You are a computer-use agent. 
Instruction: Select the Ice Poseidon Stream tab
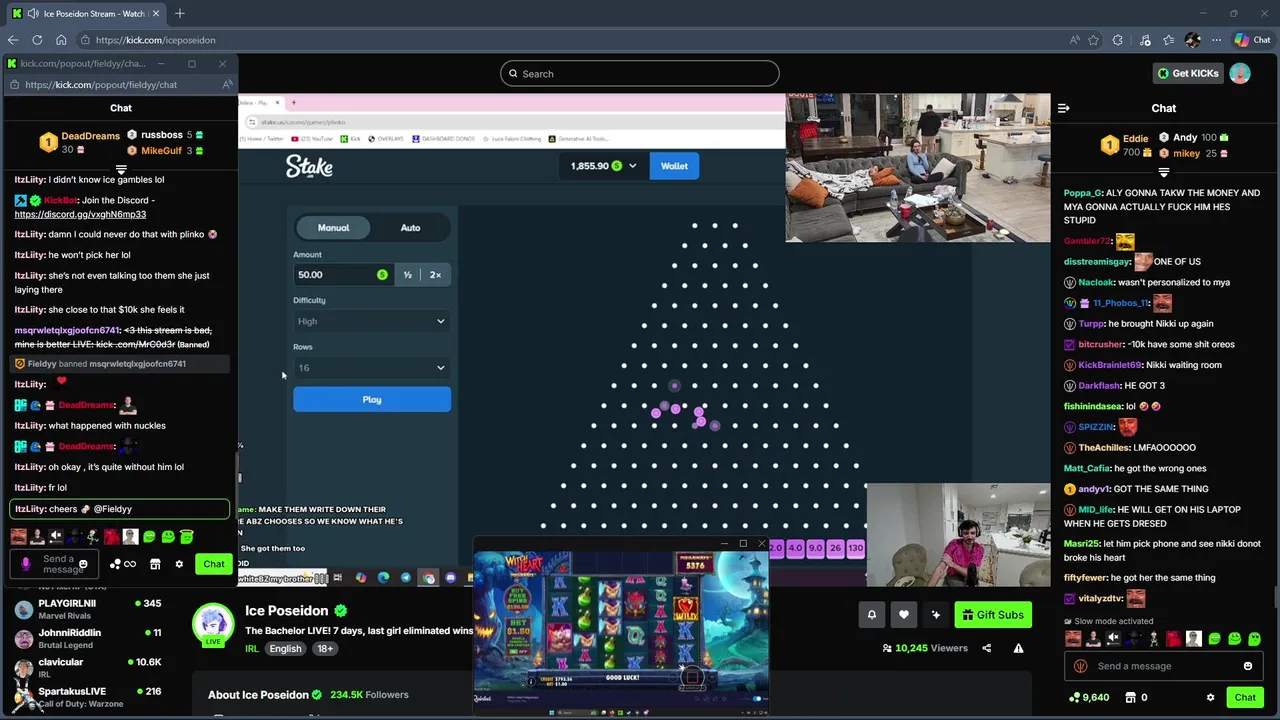(86, 14)
